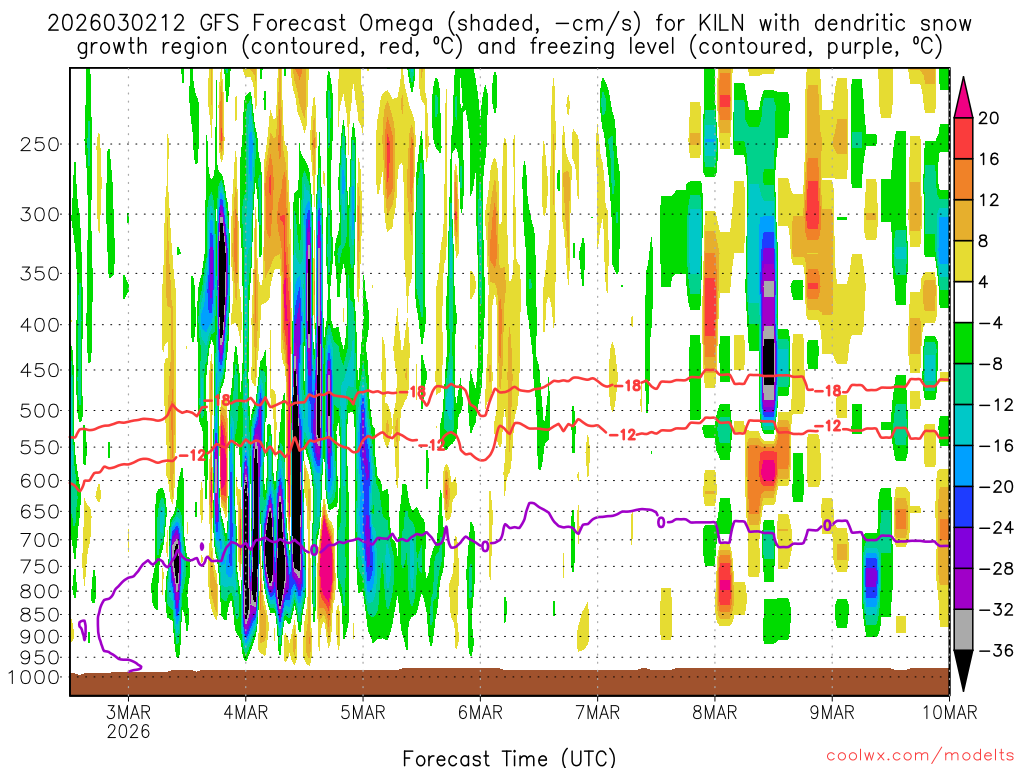Click the 12 value on the color bar
Viewport: 1024px width, 768px height.
click(989, 200)
